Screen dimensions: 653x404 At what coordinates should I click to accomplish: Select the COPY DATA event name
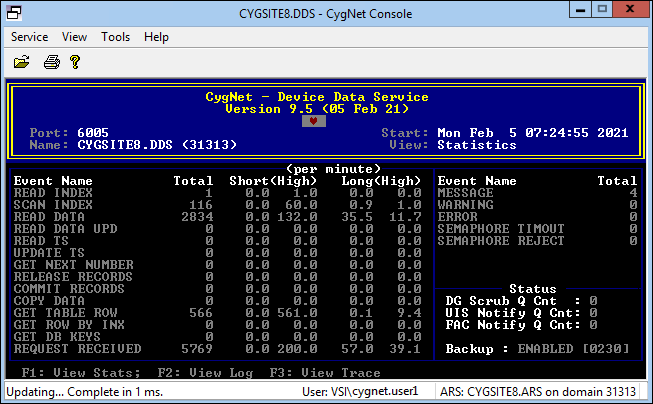pos(49,301)
